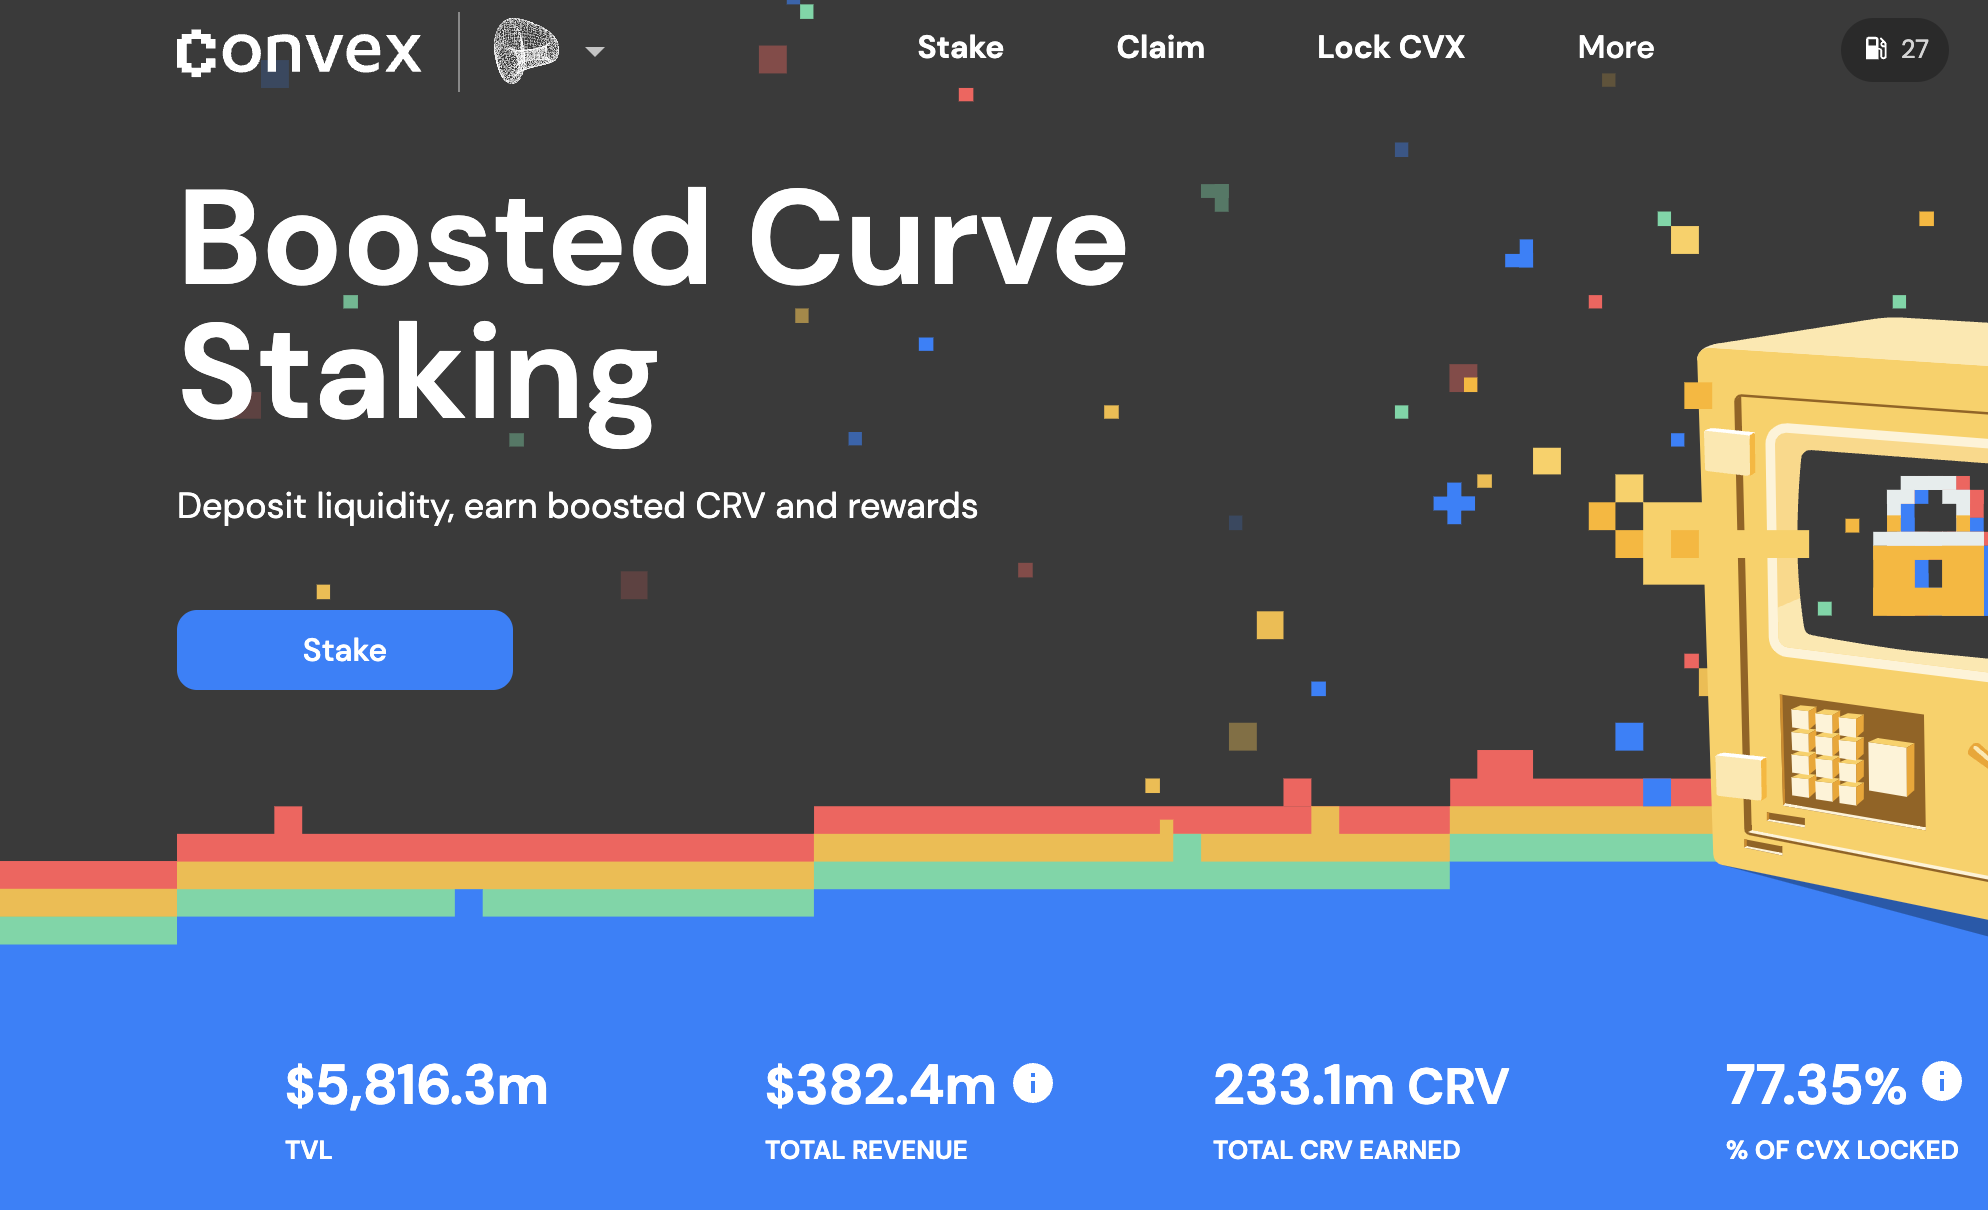Click the blue Stake button
Image resolution: width=1988 pixels, height=1210 pixels.
[345, 650]
